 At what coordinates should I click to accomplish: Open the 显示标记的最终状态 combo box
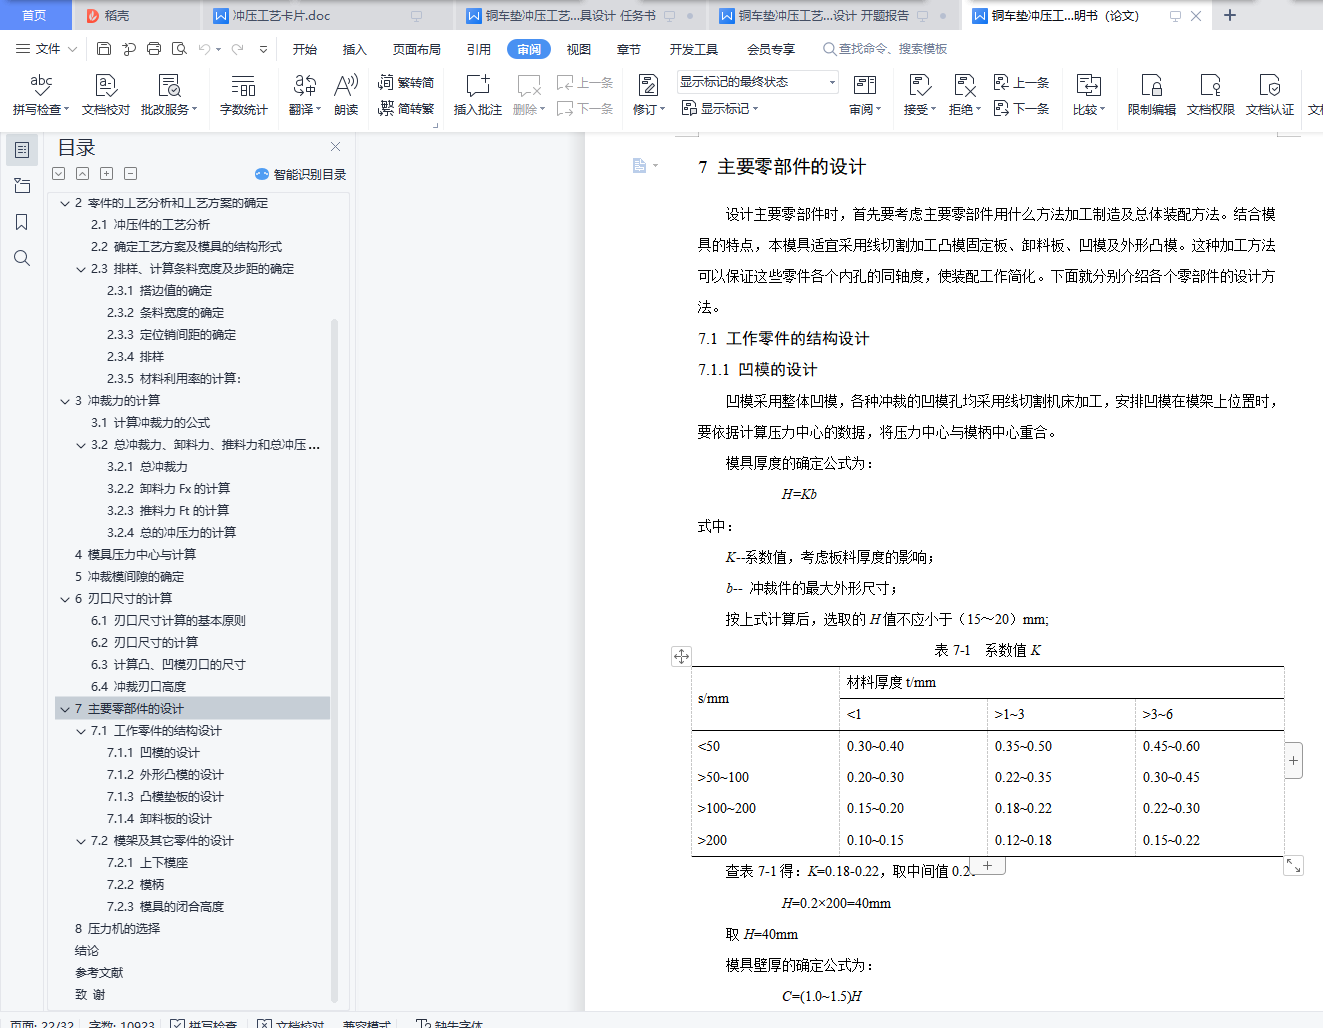758,82
